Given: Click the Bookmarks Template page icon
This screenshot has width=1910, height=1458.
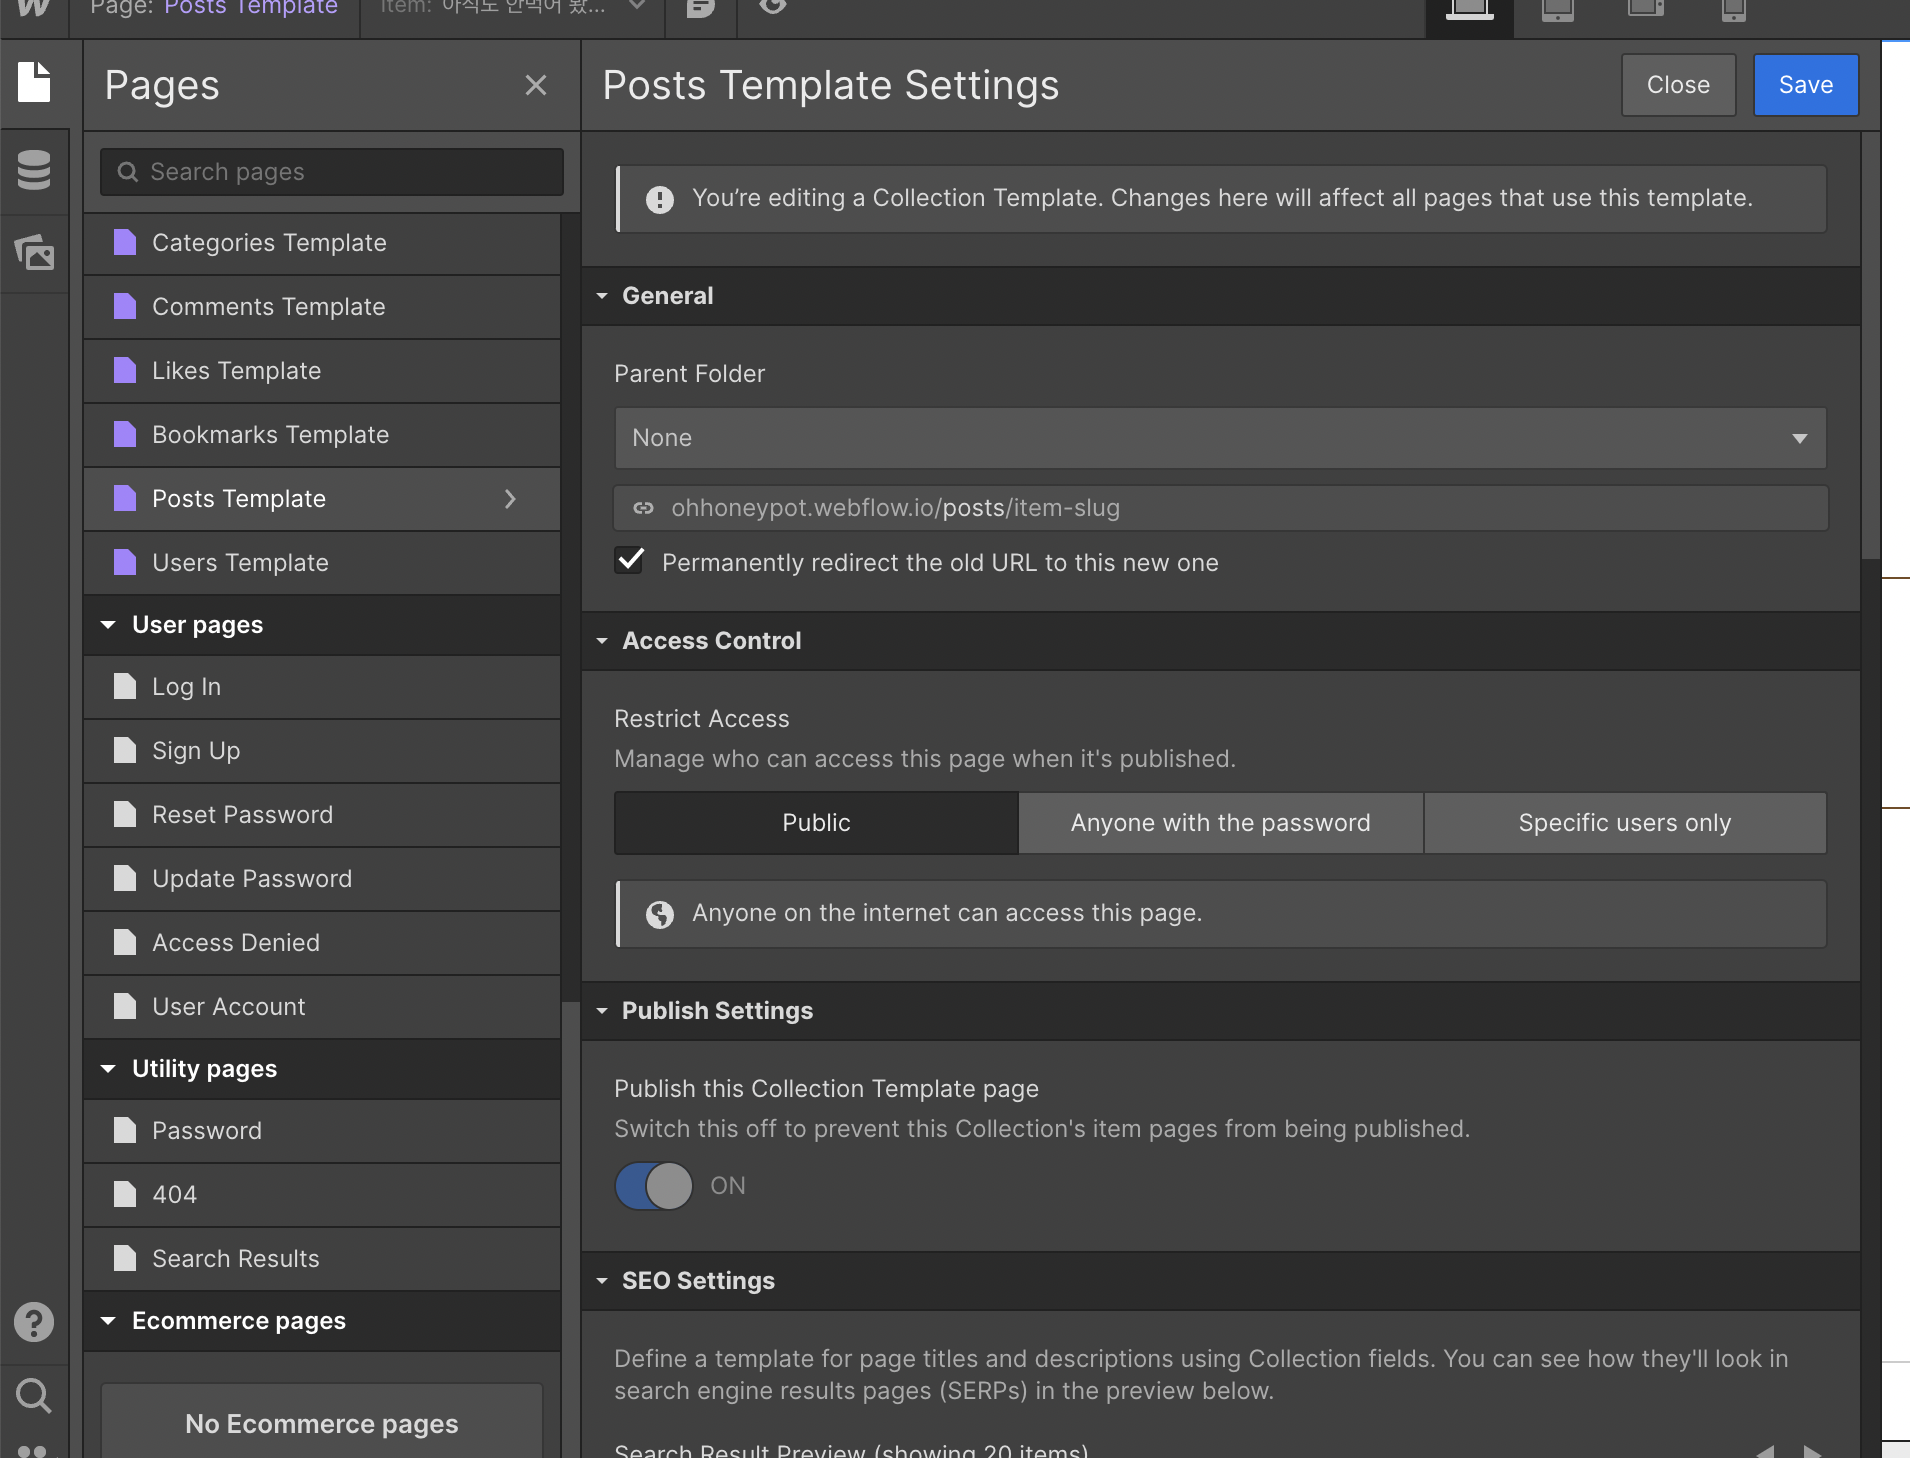Looking at the screenshot, I should point(125,434).
